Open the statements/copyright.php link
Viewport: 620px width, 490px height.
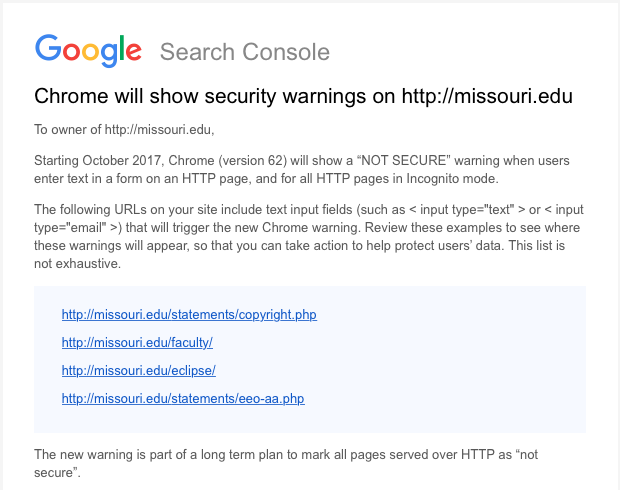click(x=189, y=314)
